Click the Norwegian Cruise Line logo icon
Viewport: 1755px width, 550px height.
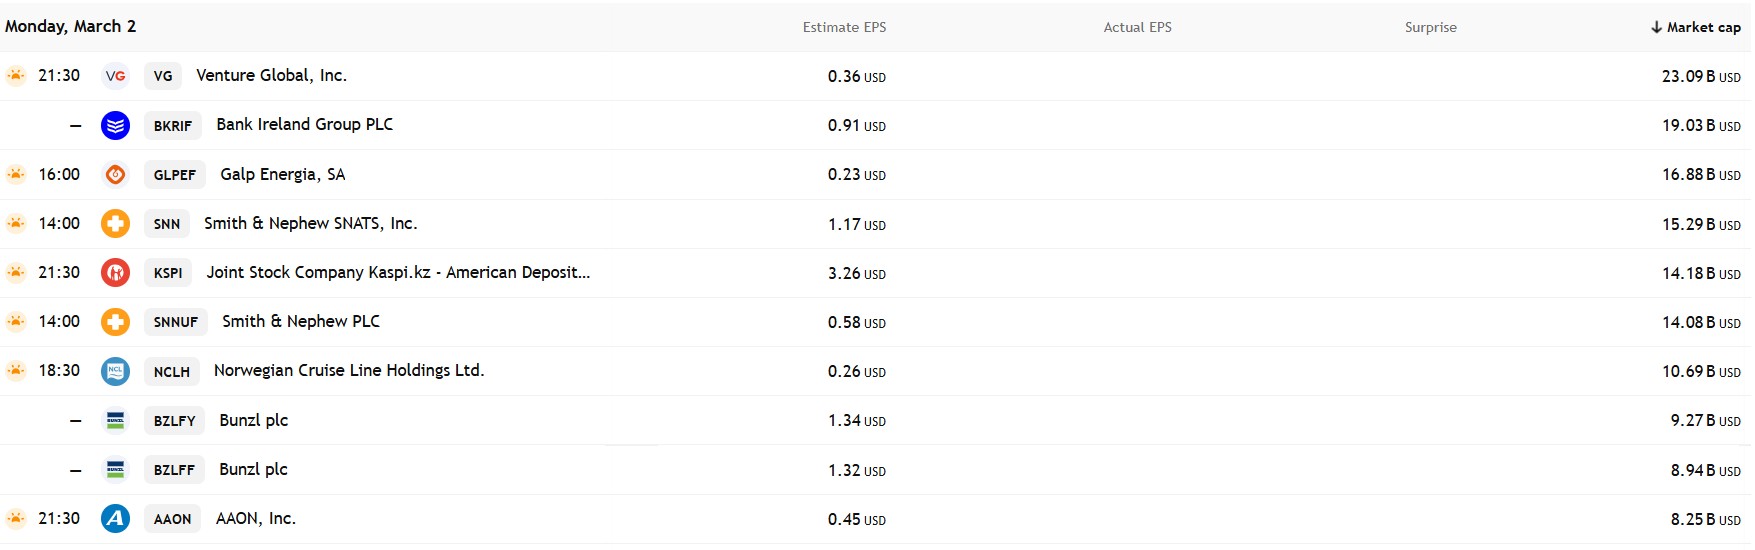pyautogui.click(x=115, y=371)
